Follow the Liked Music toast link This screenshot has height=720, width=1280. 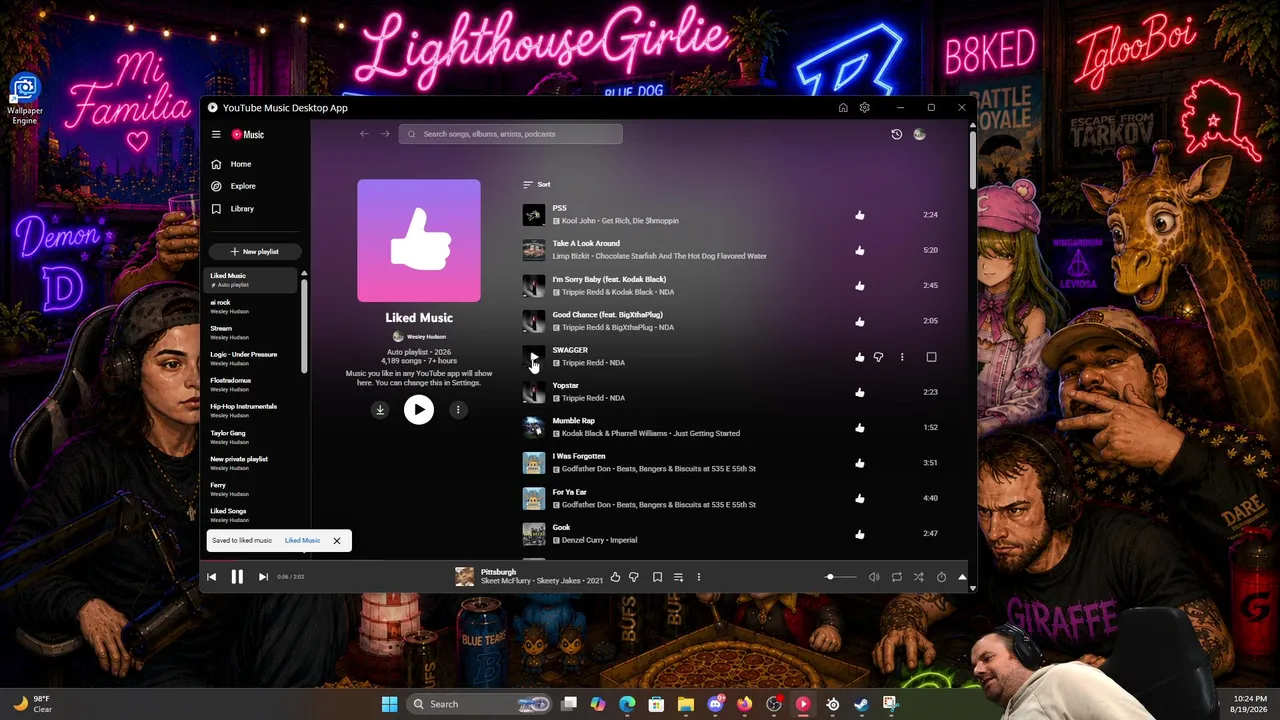click(x=302, y=541)
